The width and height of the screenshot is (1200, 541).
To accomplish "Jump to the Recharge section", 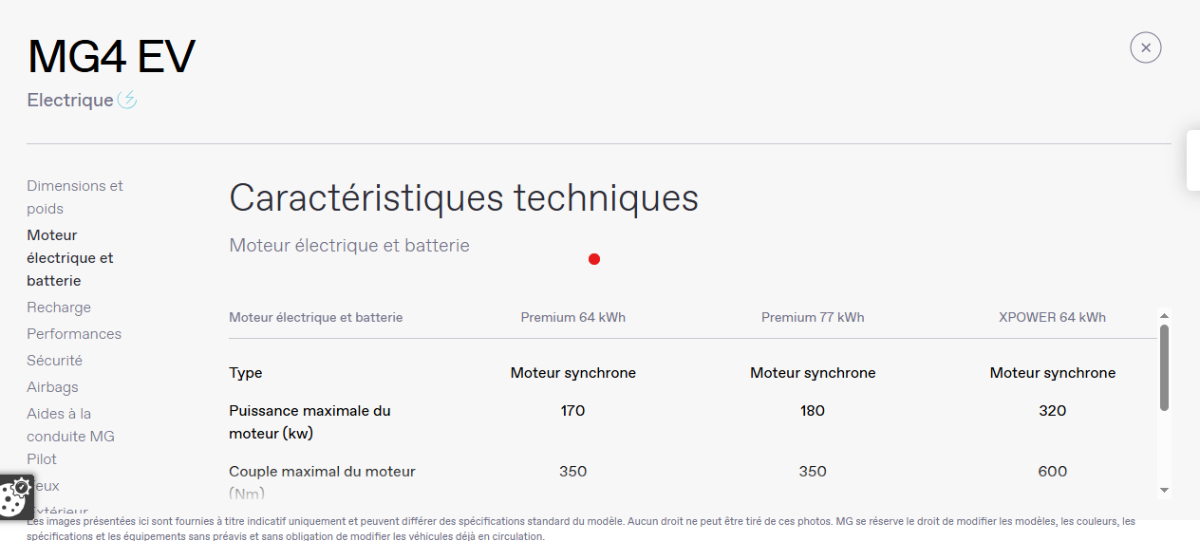I will tap(59, 308).
